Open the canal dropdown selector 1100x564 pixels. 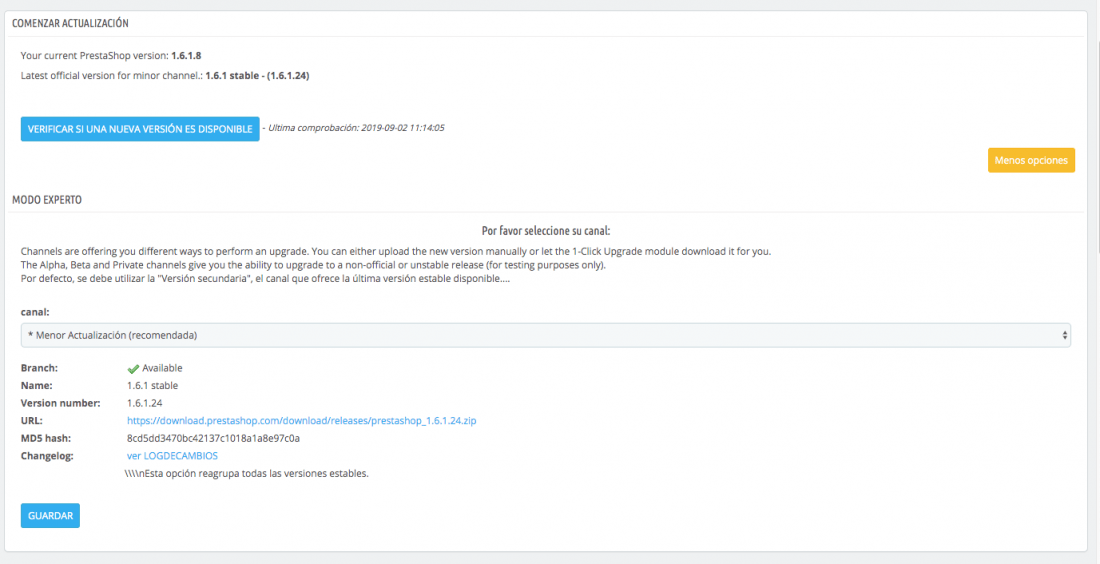pyautogui.click(x=546, y=335)
